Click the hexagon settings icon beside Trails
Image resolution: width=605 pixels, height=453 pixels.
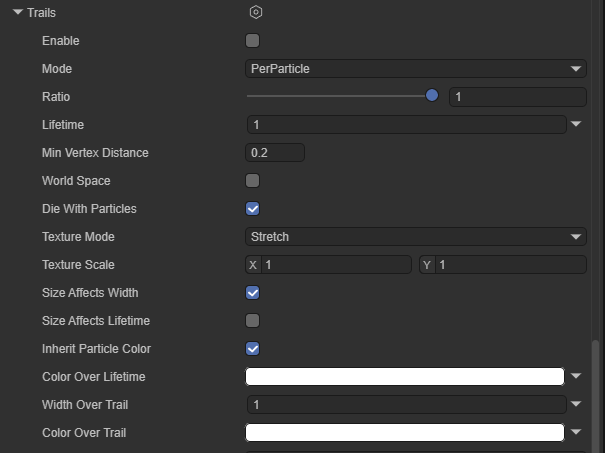coord(256,13)
